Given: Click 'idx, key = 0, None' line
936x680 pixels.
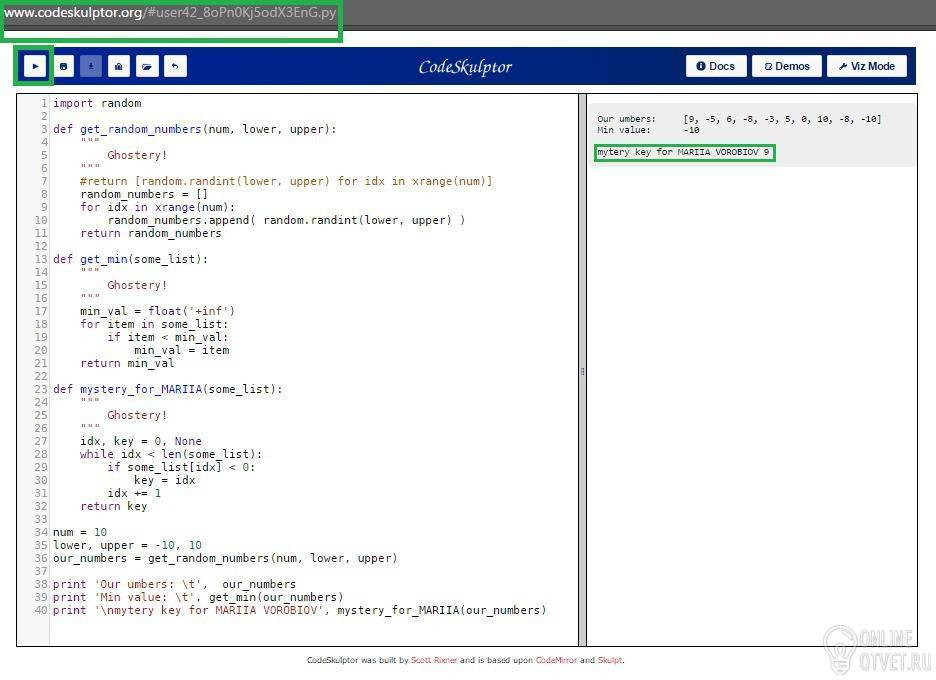Looking at the screenshot, I should point(141,442).
